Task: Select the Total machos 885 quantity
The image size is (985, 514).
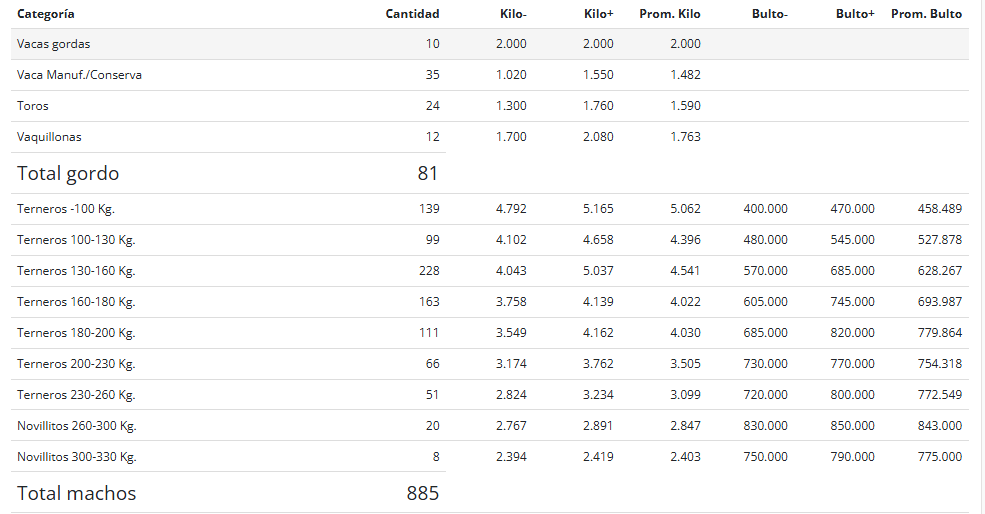Action: point(423,493)
